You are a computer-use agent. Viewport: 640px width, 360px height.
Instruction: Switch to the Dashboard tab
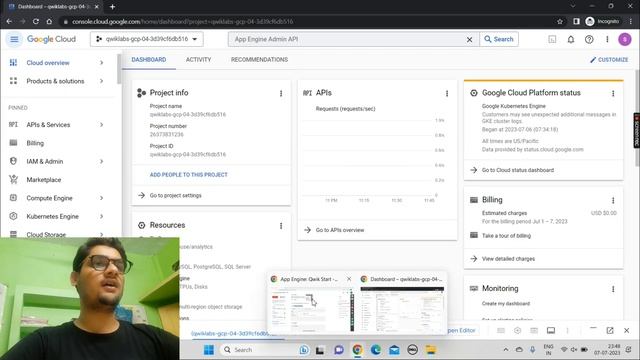149,60
